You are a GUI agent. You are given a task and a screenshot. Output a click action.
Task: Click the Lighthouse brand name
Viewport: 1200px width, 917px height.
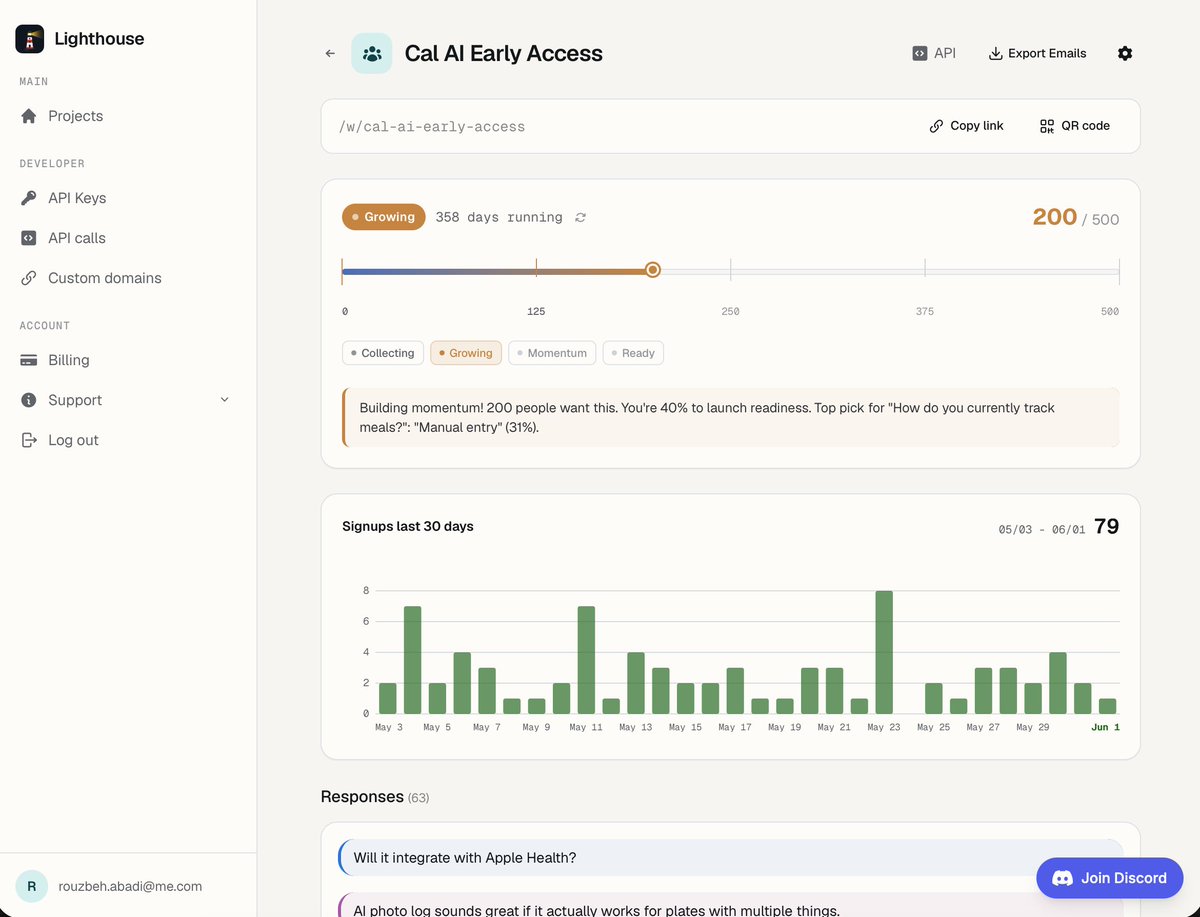(99, 39)
